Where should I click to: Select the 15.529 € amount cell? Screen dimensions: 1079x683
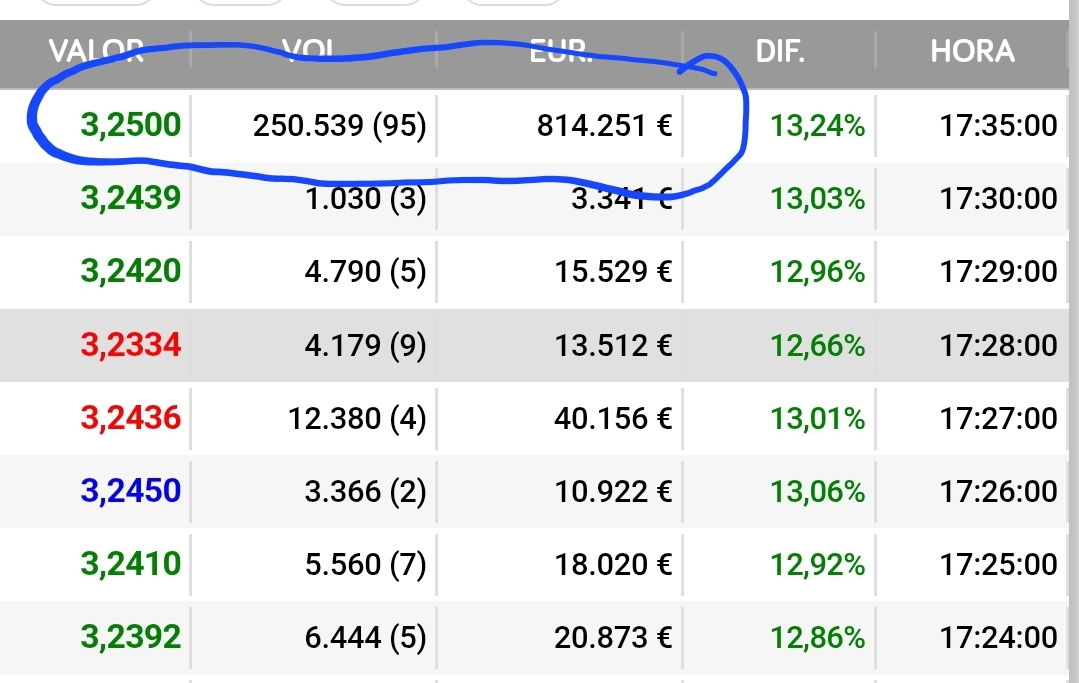(613, 272)
